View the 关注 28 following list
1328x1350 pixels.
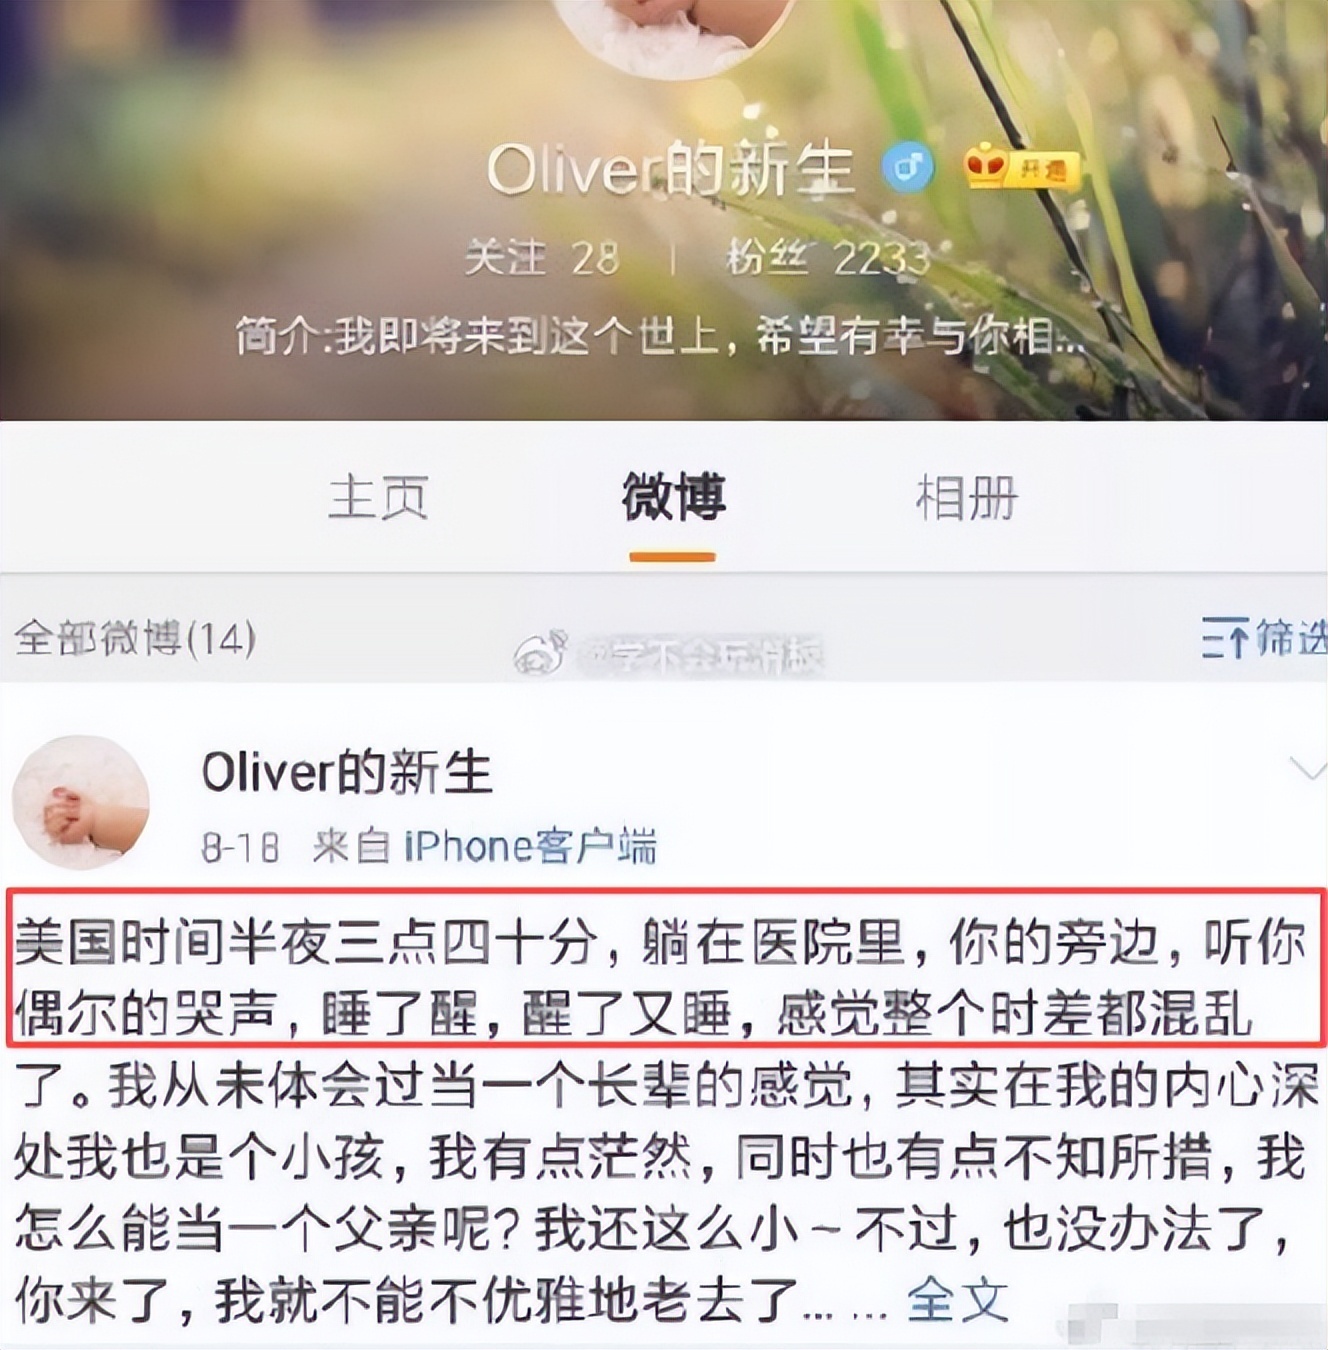click(541, 259)
